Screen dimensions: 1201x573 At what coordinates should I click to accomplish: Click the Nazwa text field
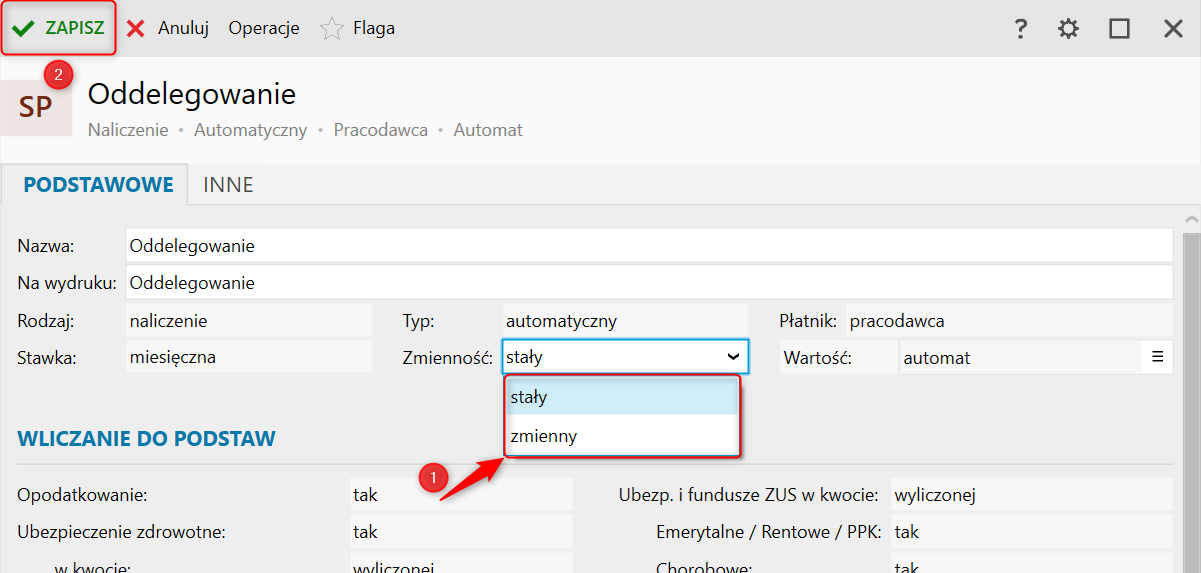(648, 246)
